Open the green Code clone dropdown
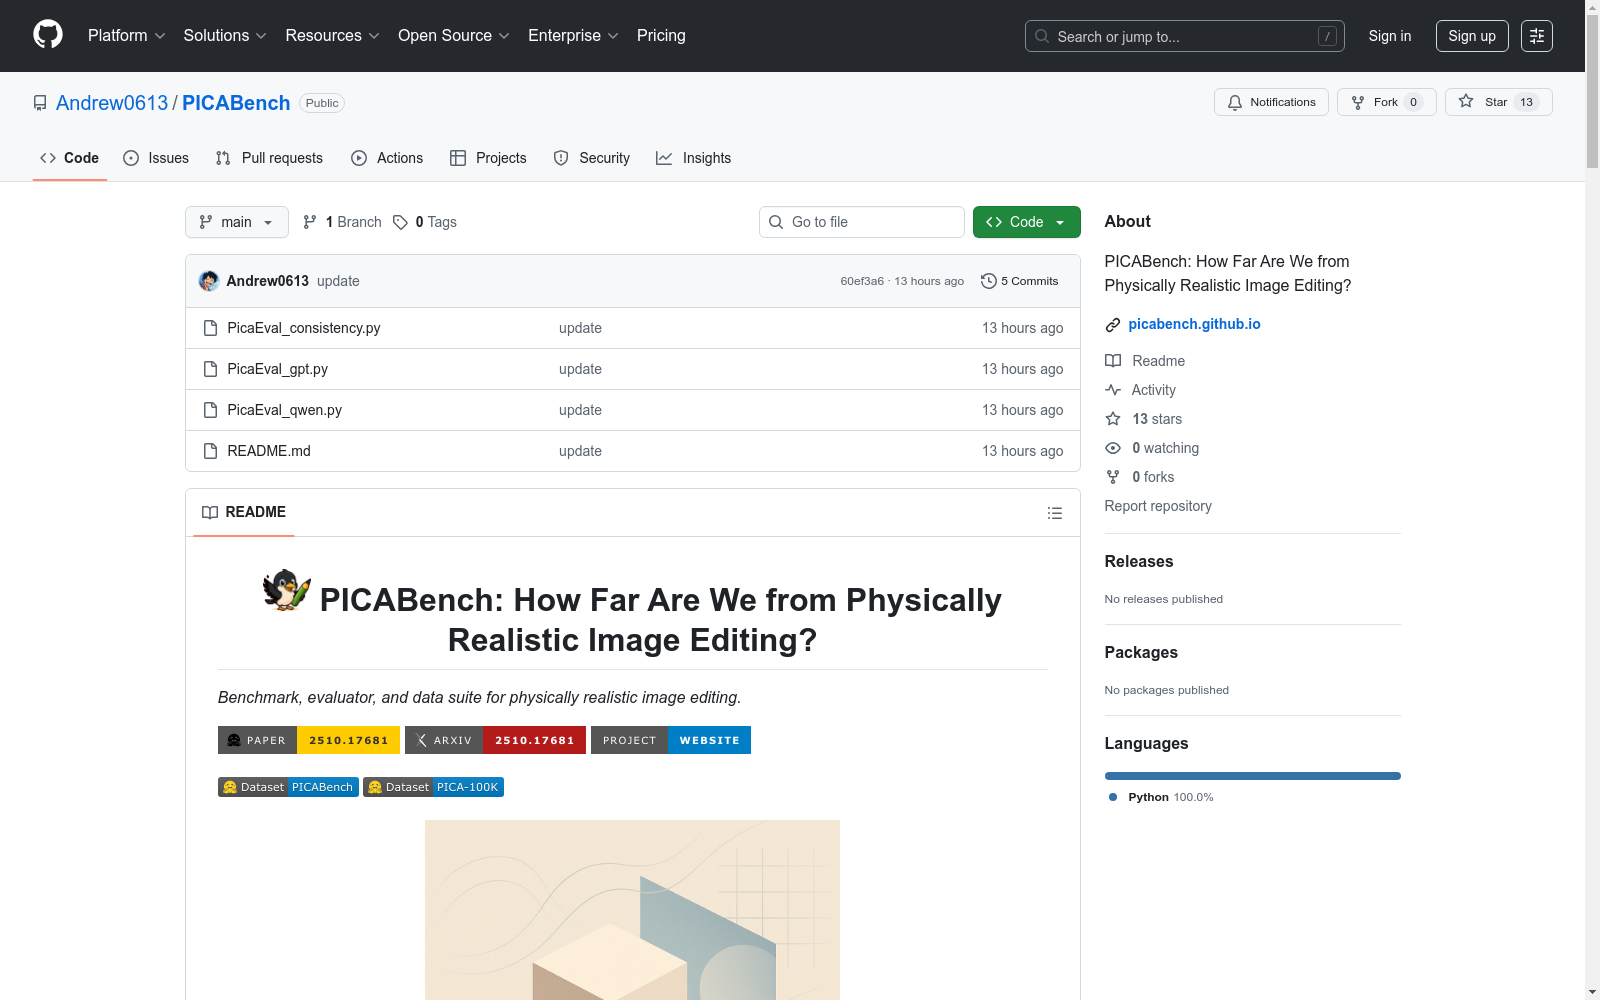The width and height of the screenshot is (1600, 1000). (1027, 222)
